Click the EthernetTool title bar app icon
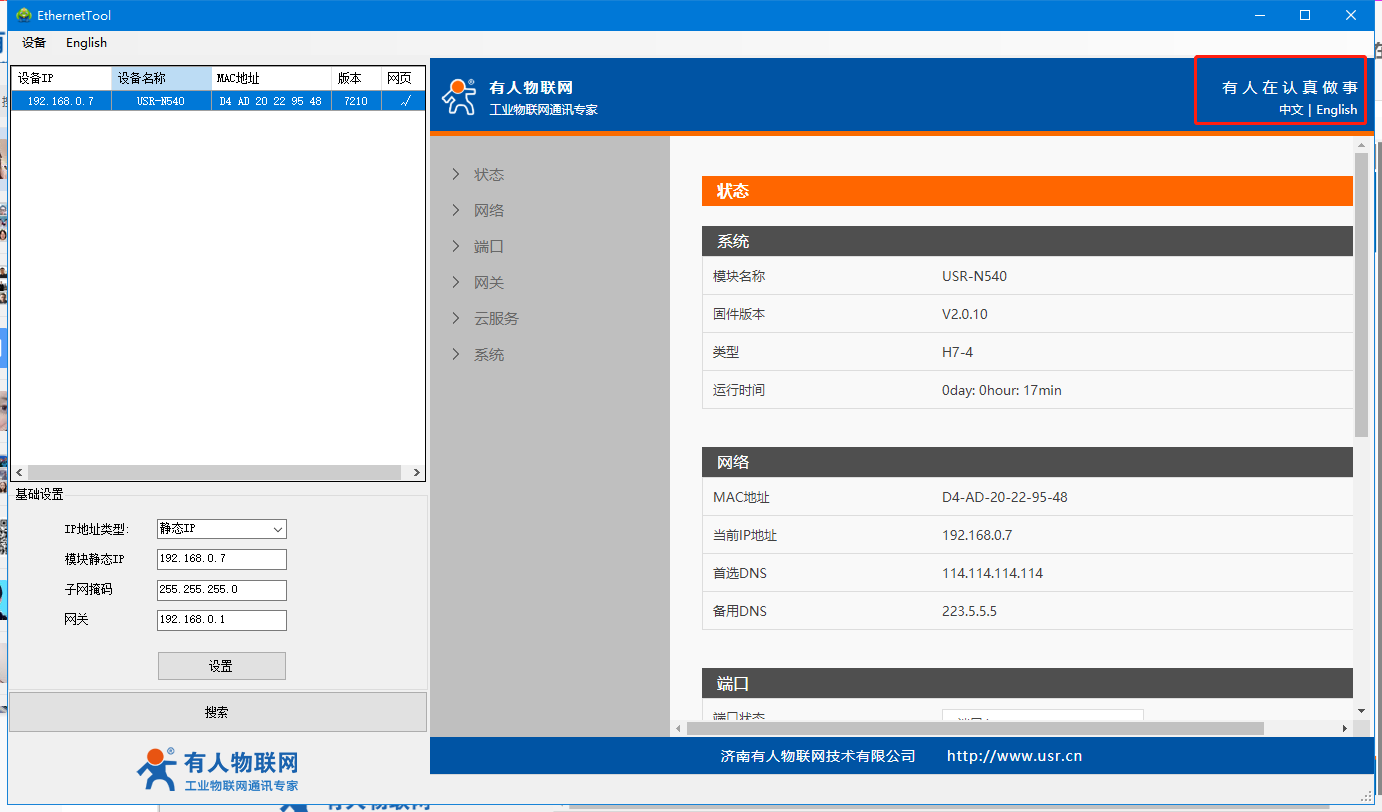The image size is (1382, 812). click(x=23, y=15)
